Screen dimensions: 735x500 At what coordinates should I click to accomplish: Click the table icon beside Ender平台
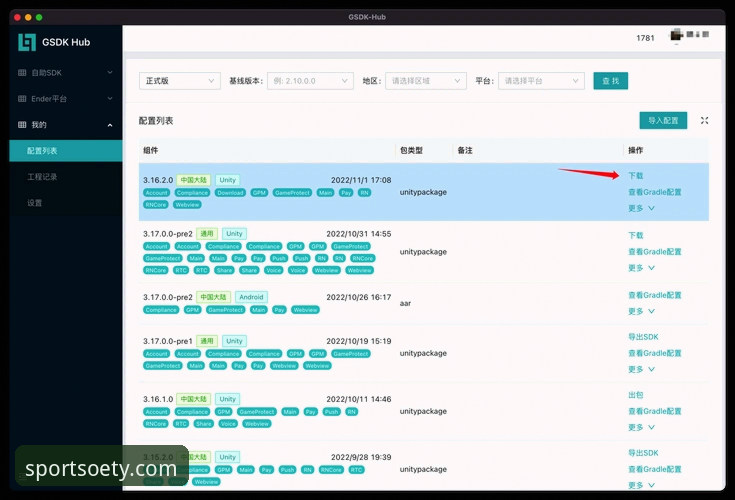pyautogui.click(x=22, y=98)
